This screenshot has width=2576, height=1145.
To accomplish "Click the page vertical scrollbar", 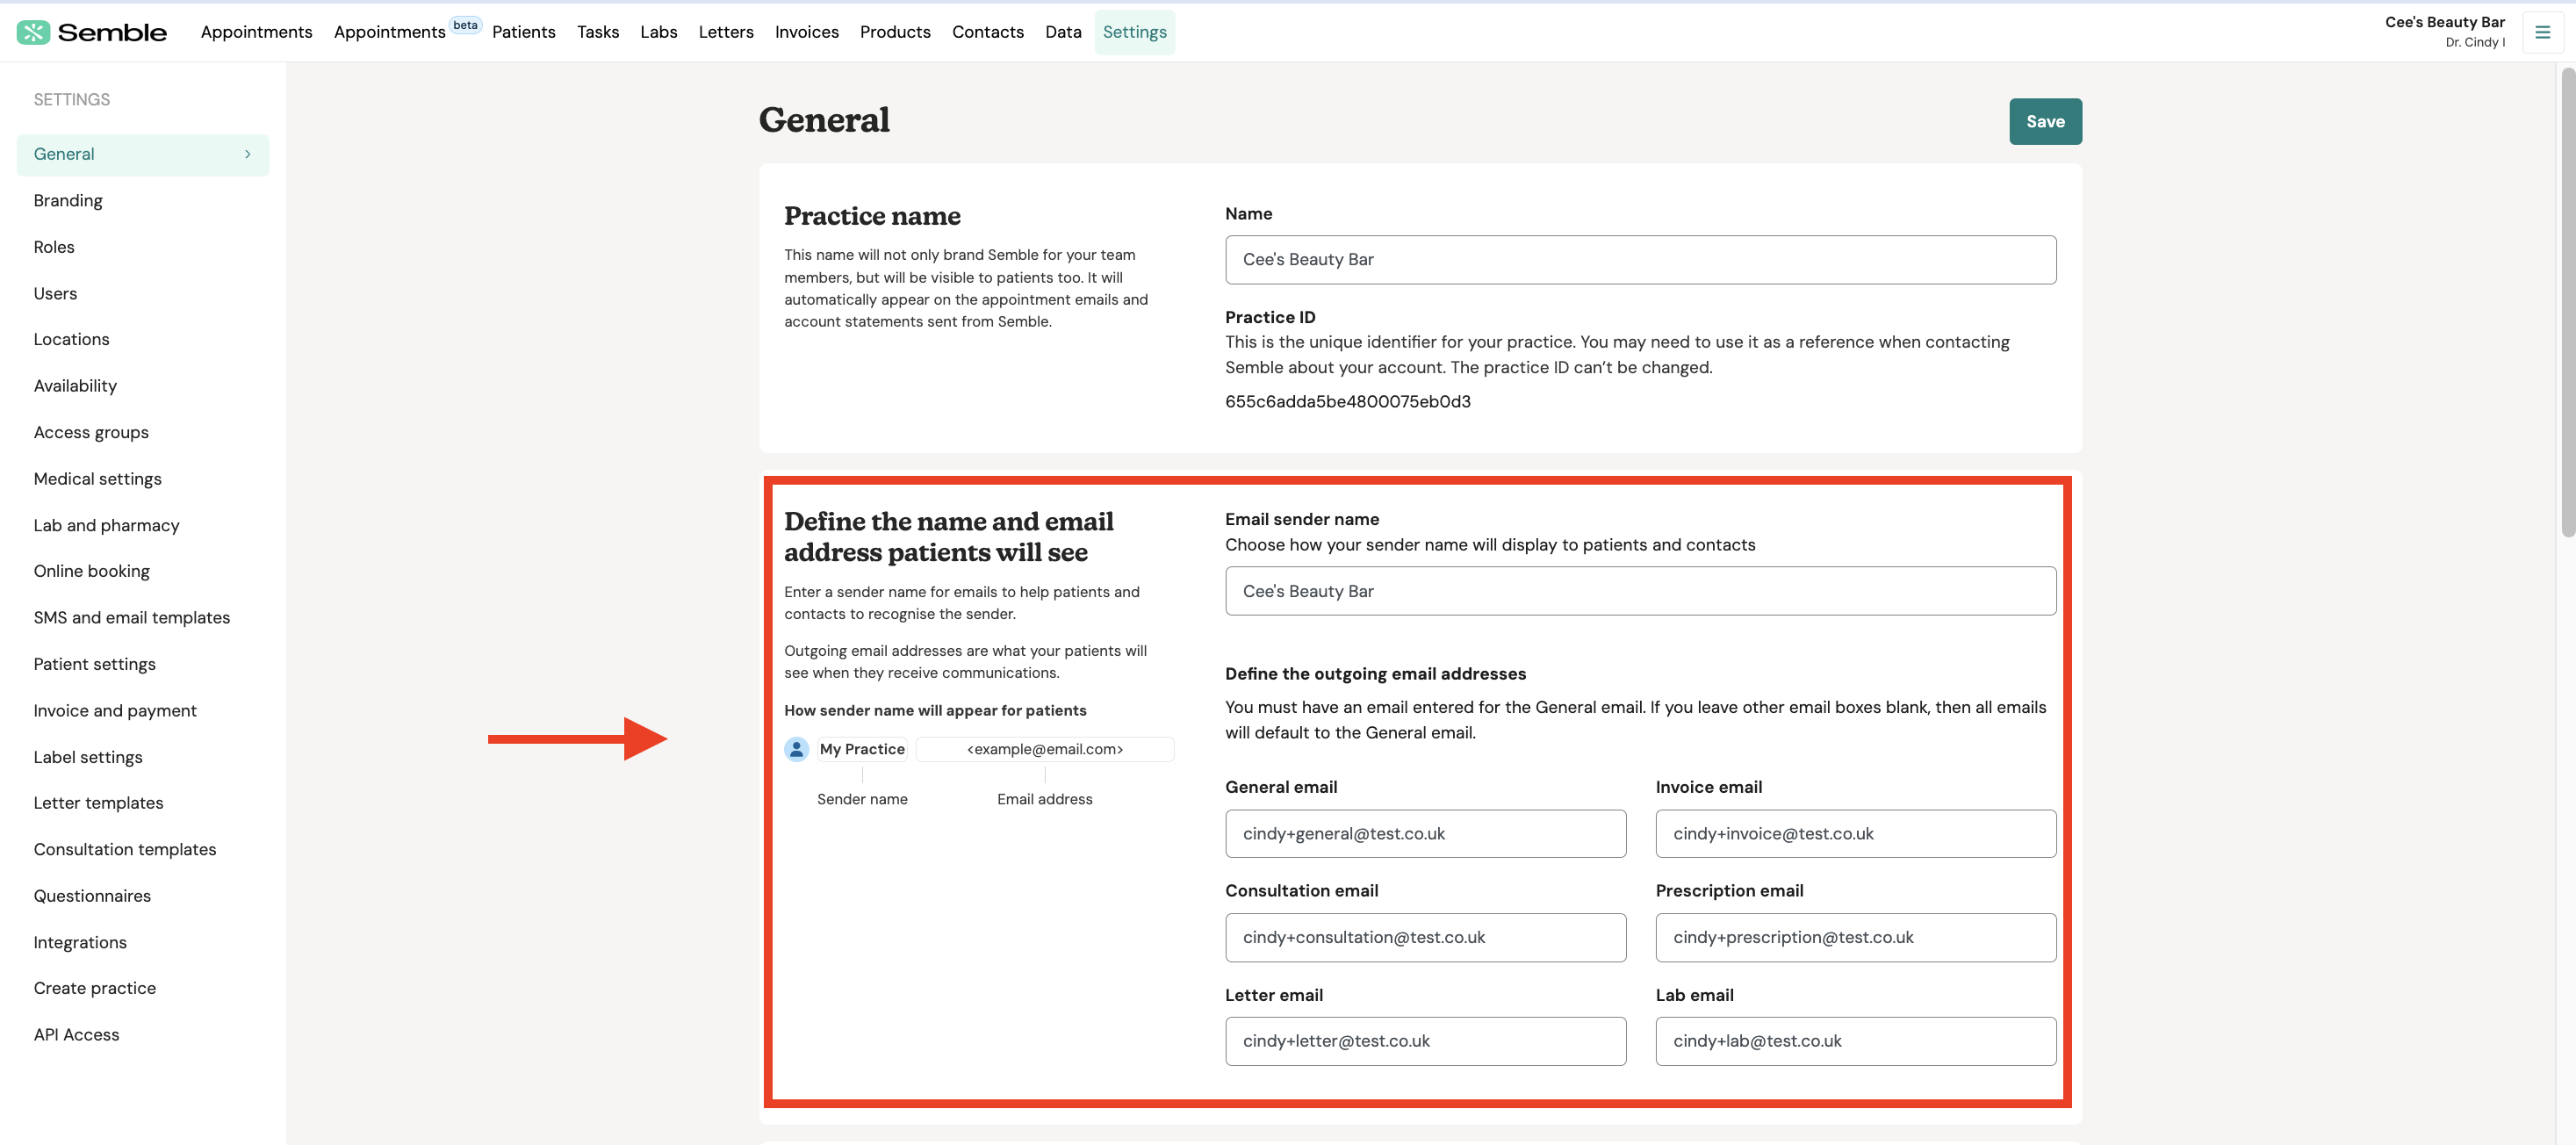I will click(2567, 302).
